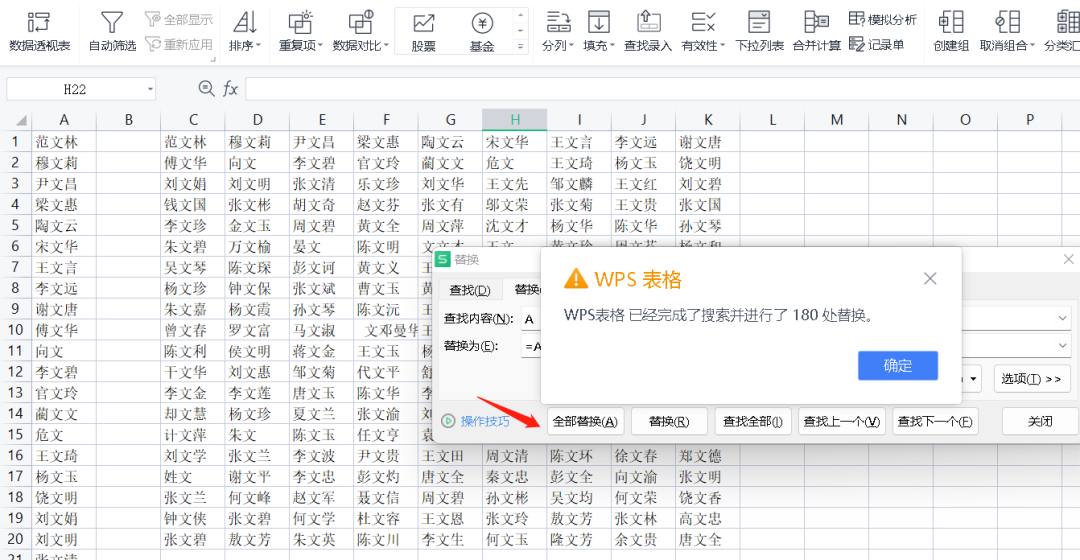Open the 填充 fill tool
The height and width of the screenshot is (560, 1080).
coord(599,32)
